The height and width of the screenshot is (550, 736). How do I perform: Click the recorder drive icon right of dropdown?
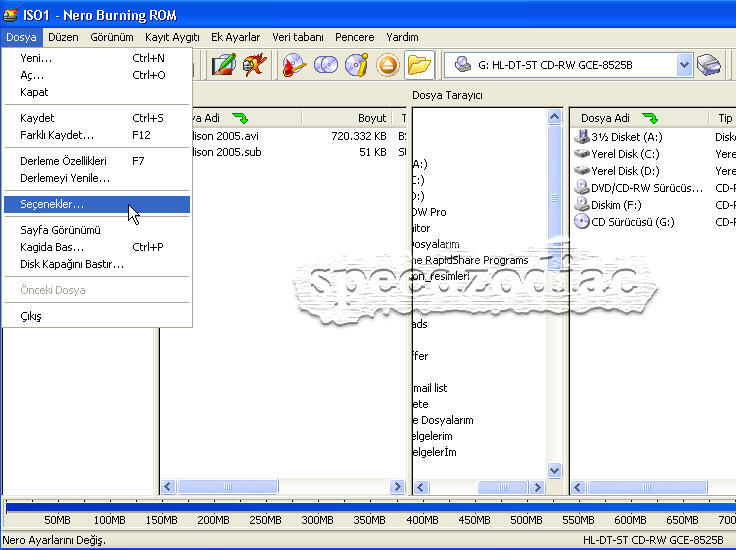[709, 65]
